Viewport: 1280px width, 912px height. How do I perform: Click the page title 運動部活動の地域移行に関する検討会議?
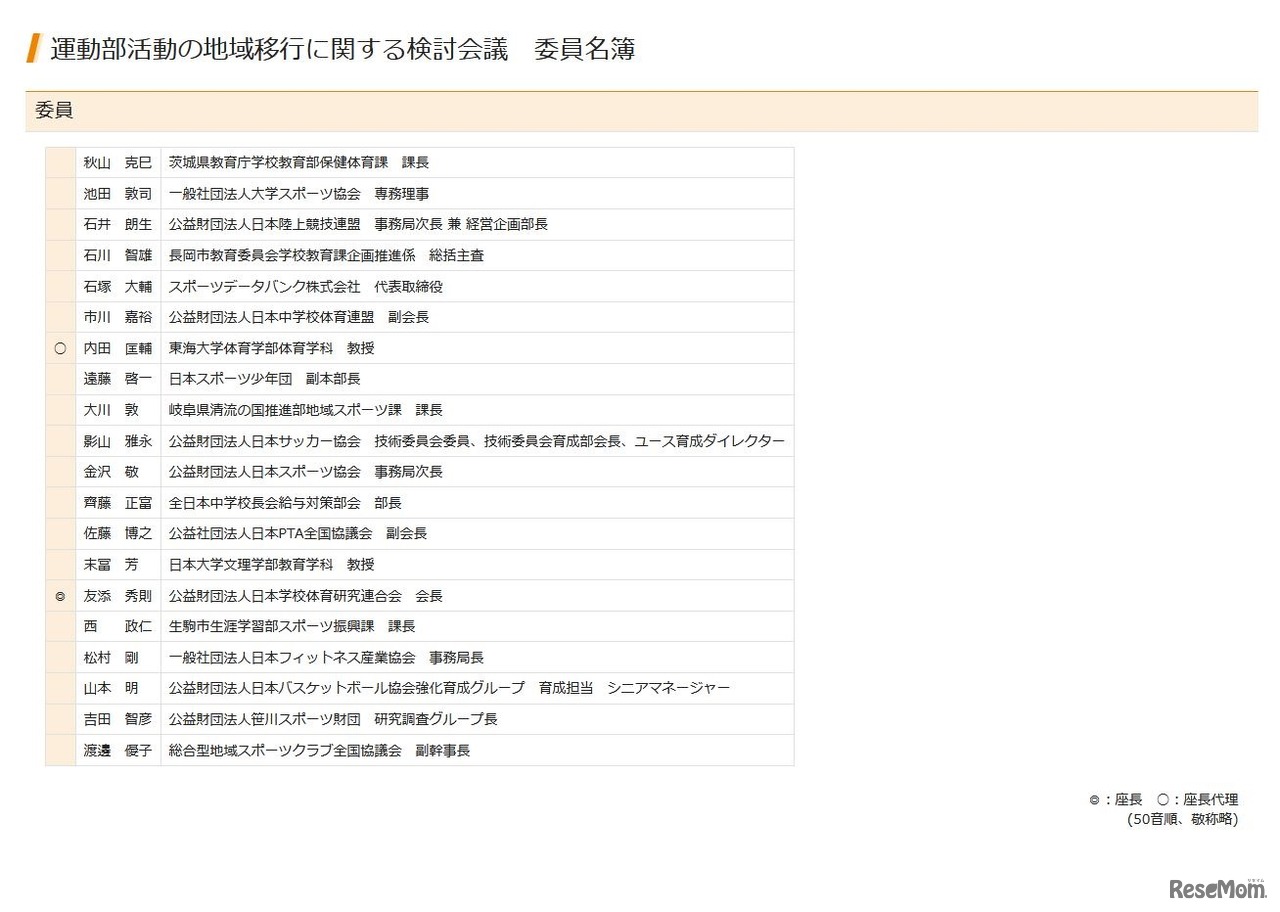[273, 48]
